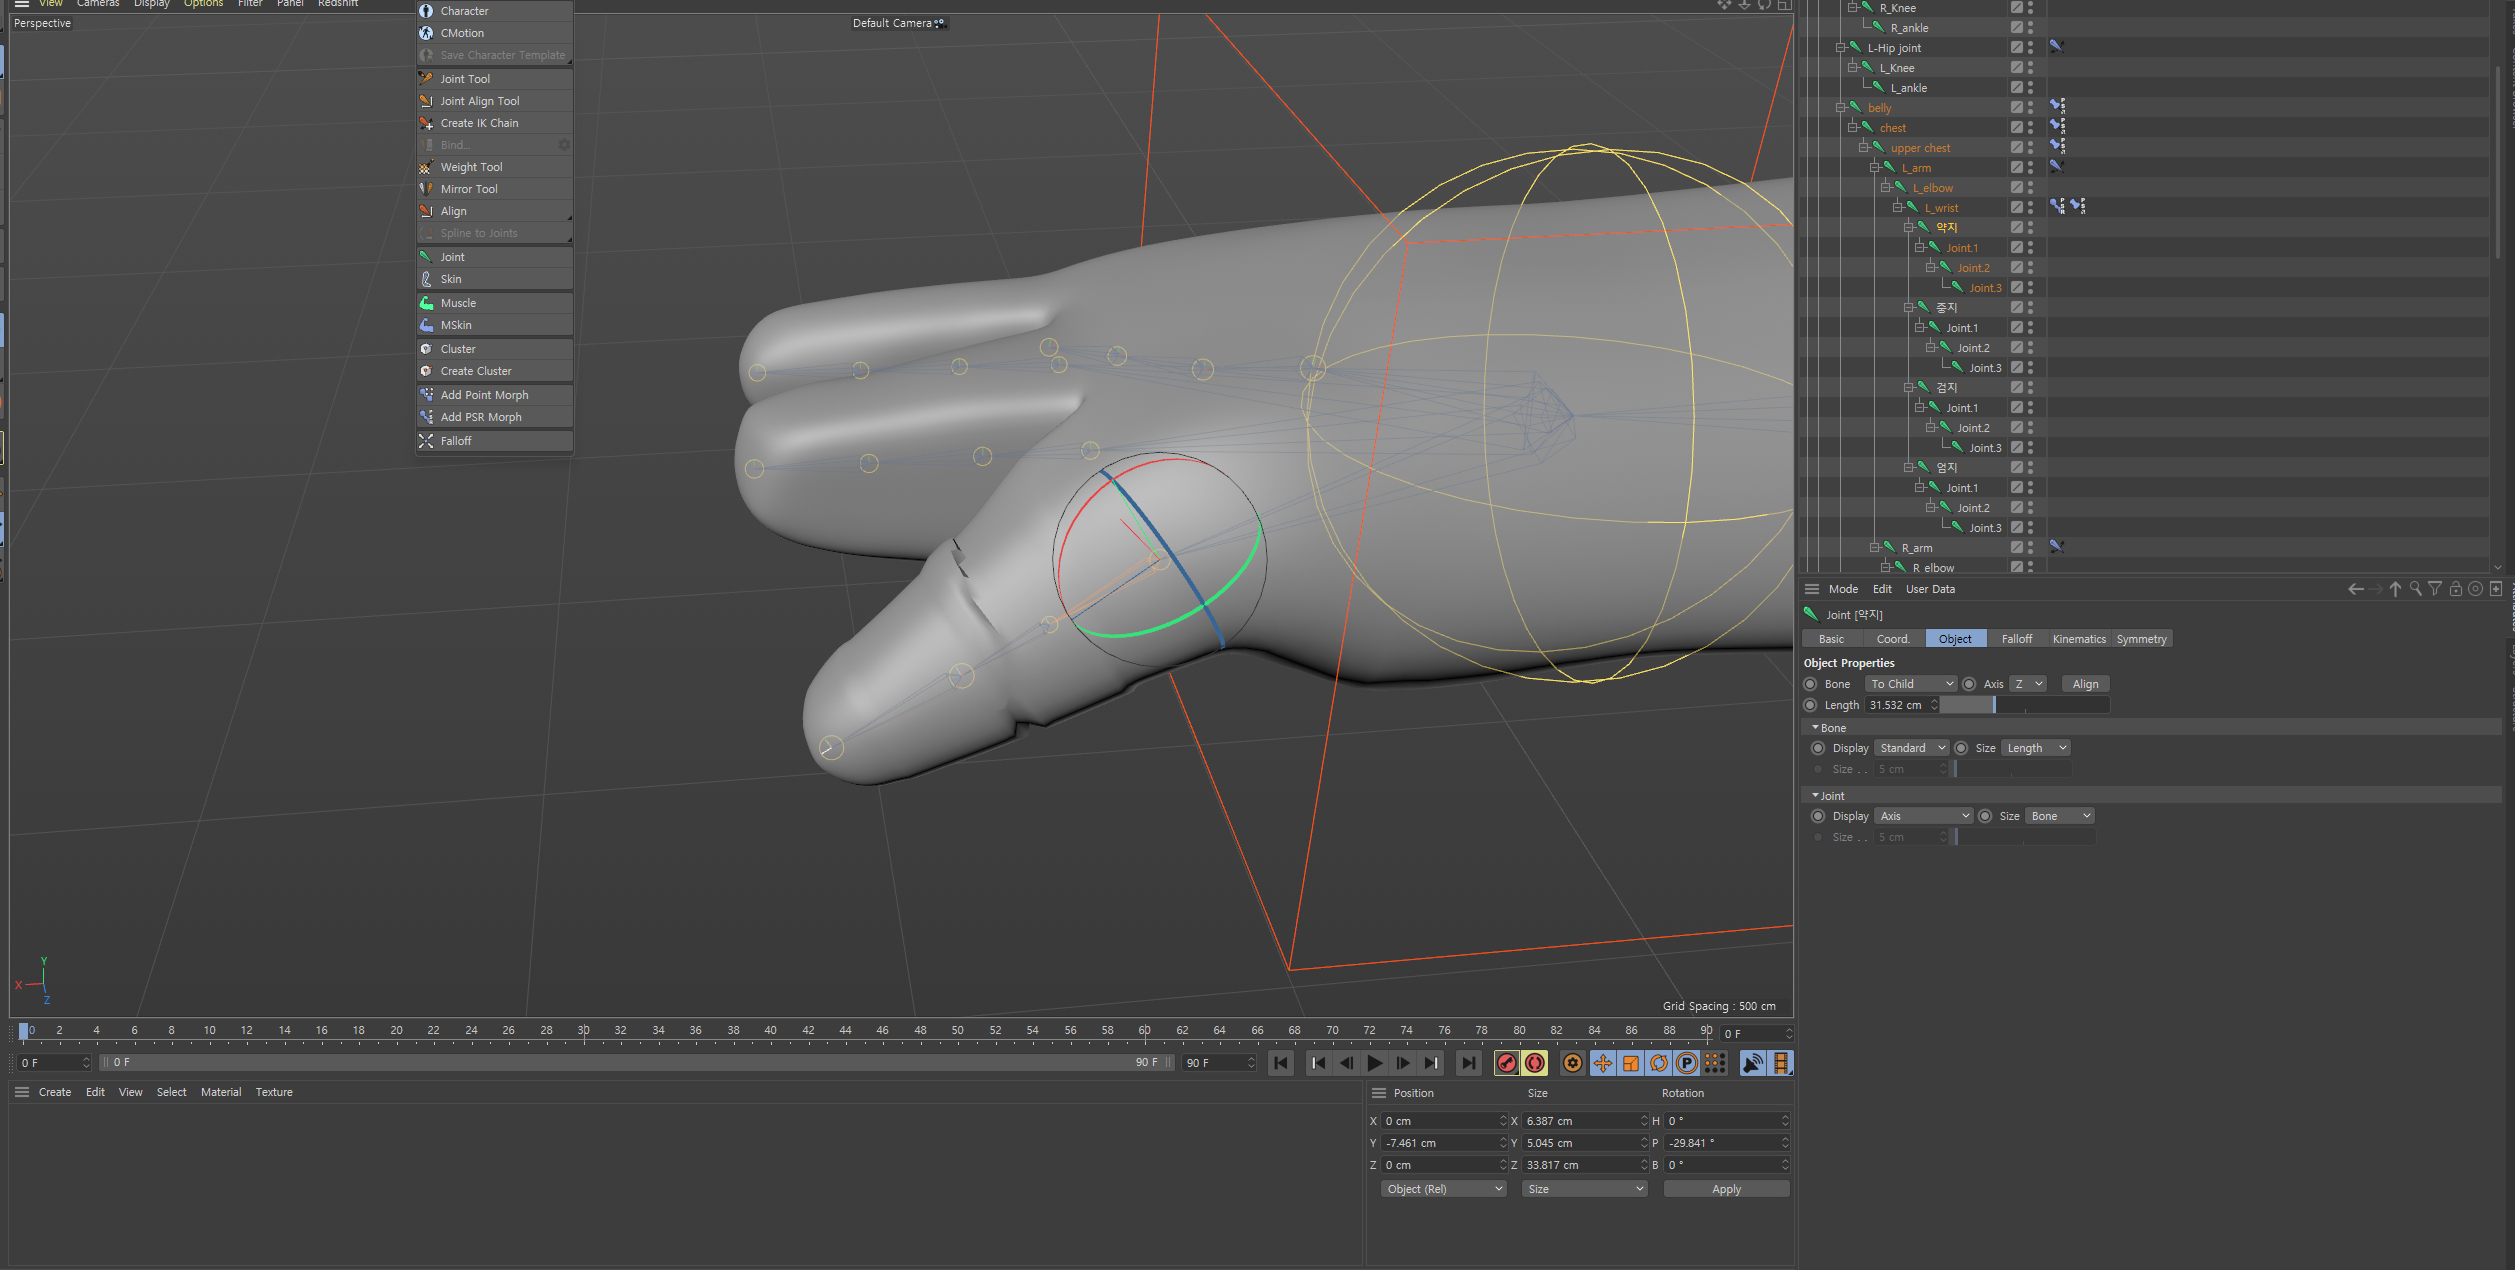Click the CMotion icon

click(x=426, y=33)
